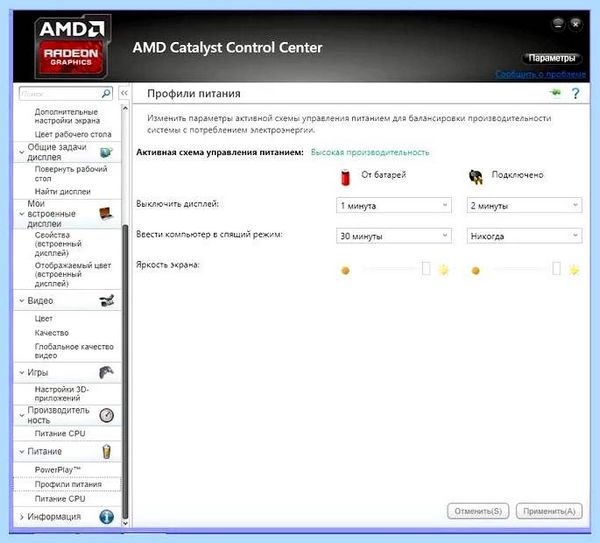Open Выключить дисплей dropdown set to 1 минута
The height and width of the screenshot is (543, 600).
pos(394,205)
